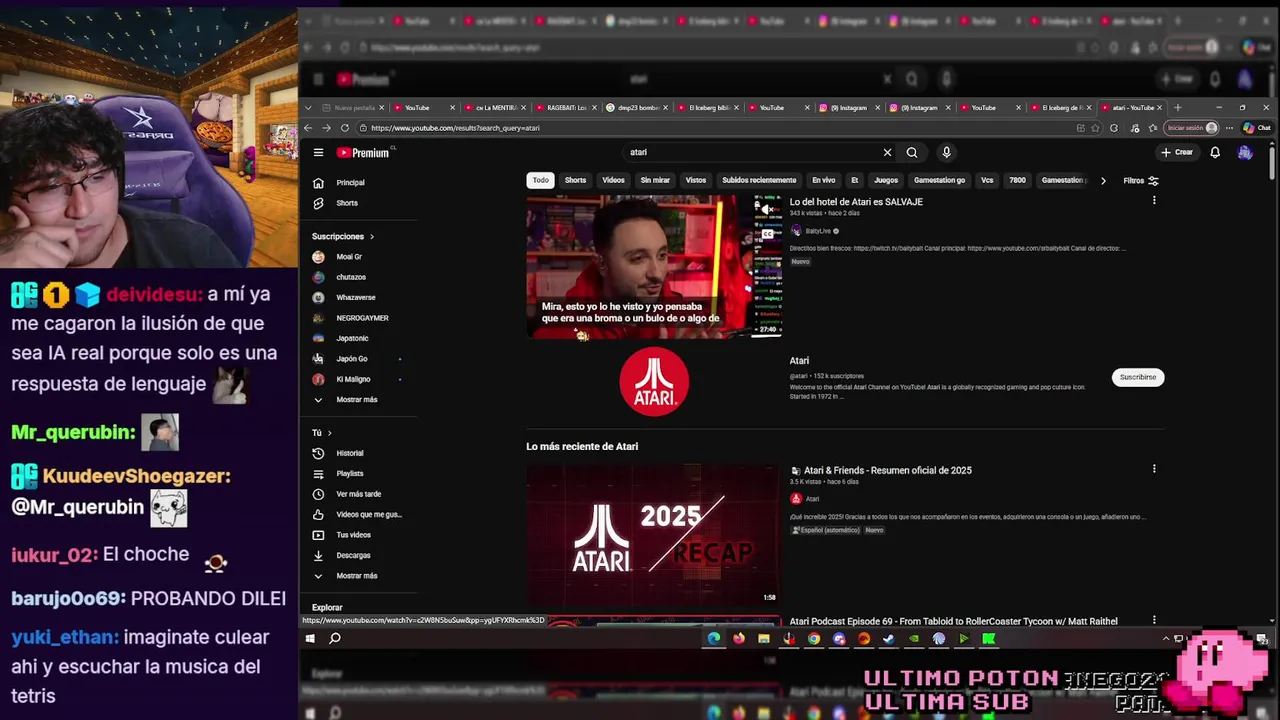Open the YouTube notifications bell

point(1215,153)
